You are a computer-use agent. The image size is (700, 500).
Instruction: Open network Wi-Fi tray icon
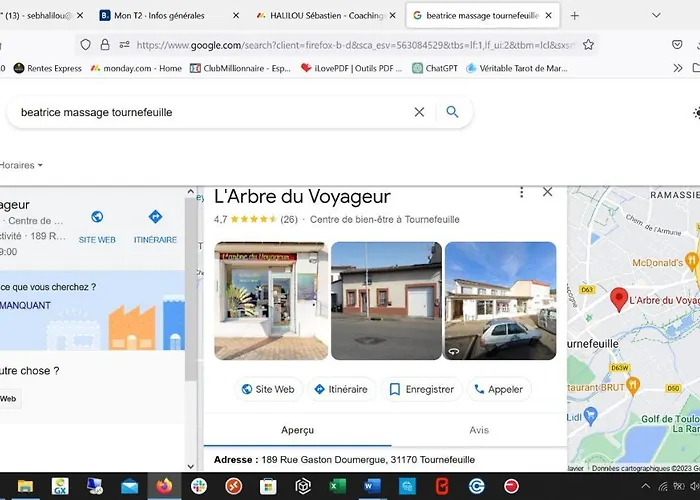(663, 486)
